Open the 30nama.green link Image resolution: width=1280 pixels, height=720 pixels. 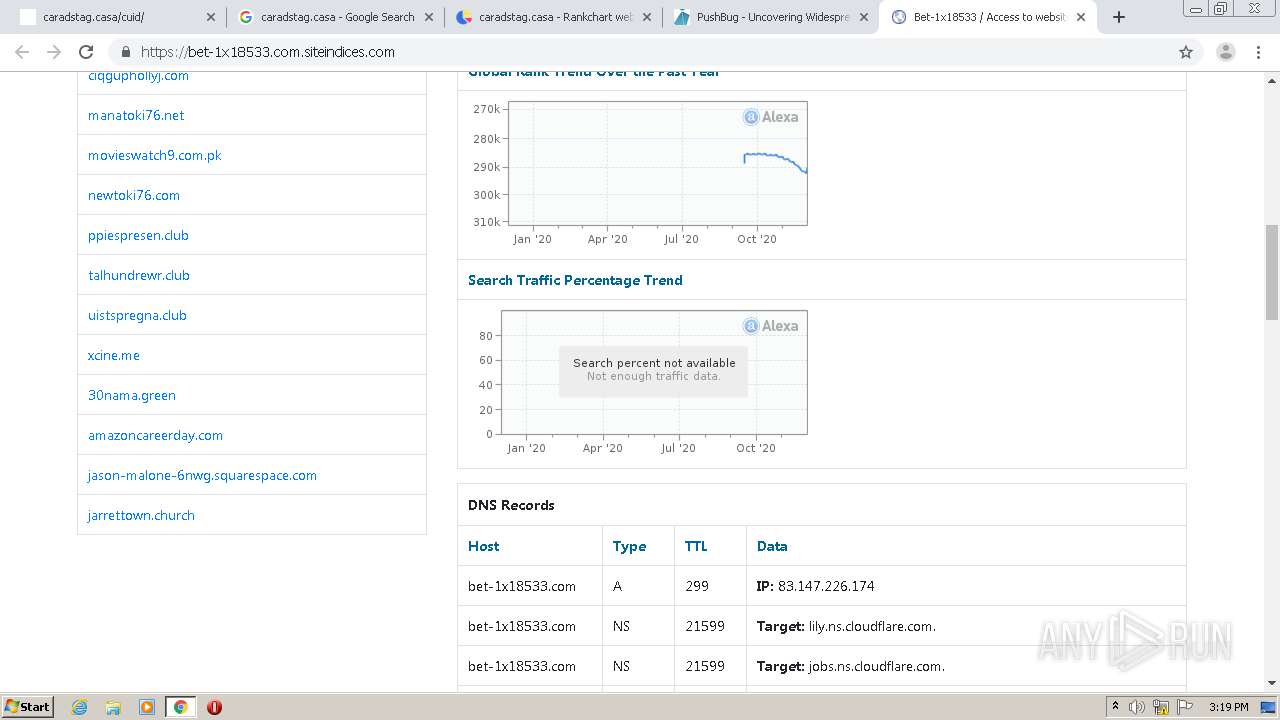(x=132, y=395)
